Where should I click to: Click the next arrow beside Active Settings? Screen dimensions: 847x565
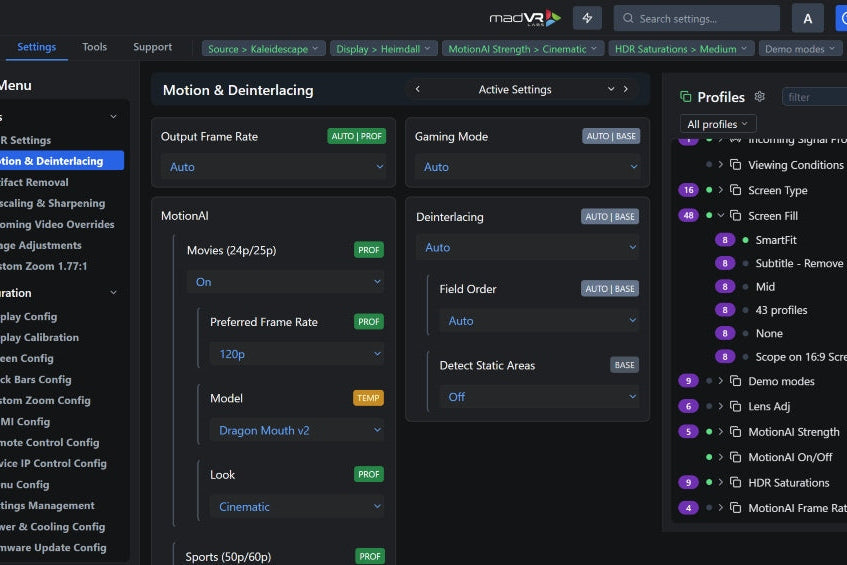[x=627, y=89]
